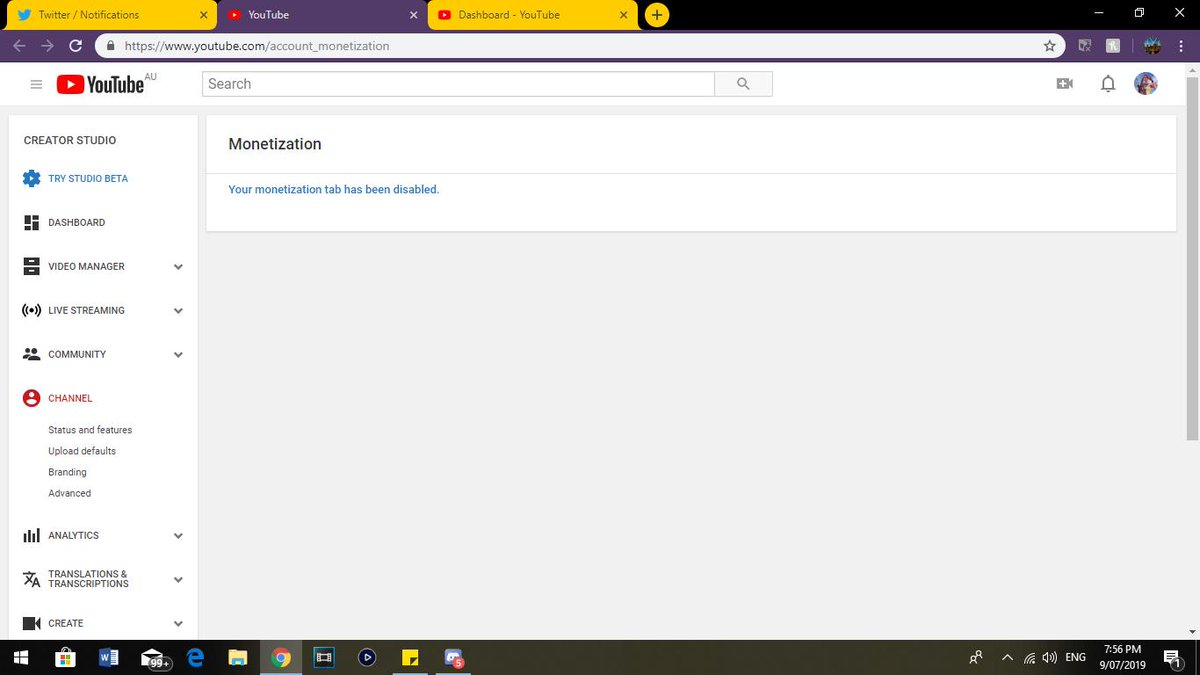Bookmark this page with the star icon

pyautogui.click(x=1049, y=45)
